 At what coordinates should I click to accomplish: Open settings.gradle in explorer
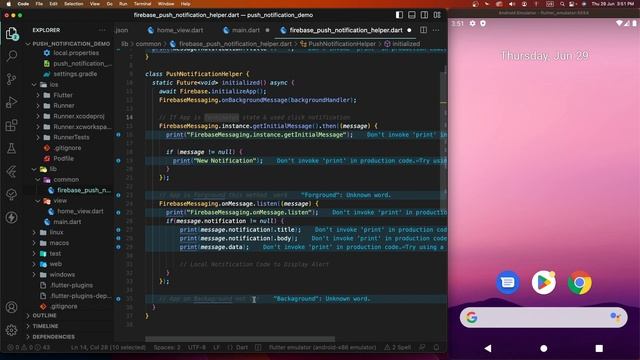pyautogui.click(x=70, y=74)
